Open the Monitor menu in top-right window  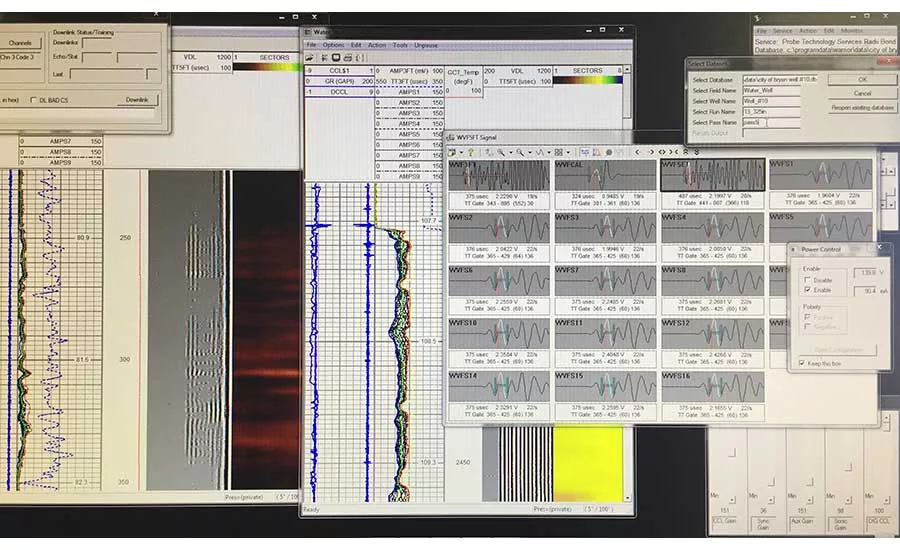click(852, 30)
